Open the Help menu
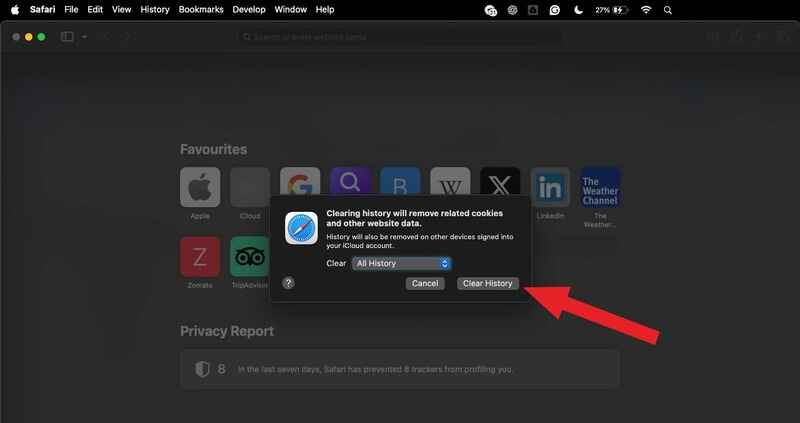800x423 pixels. pyautogui.click(x=324, y=10)
